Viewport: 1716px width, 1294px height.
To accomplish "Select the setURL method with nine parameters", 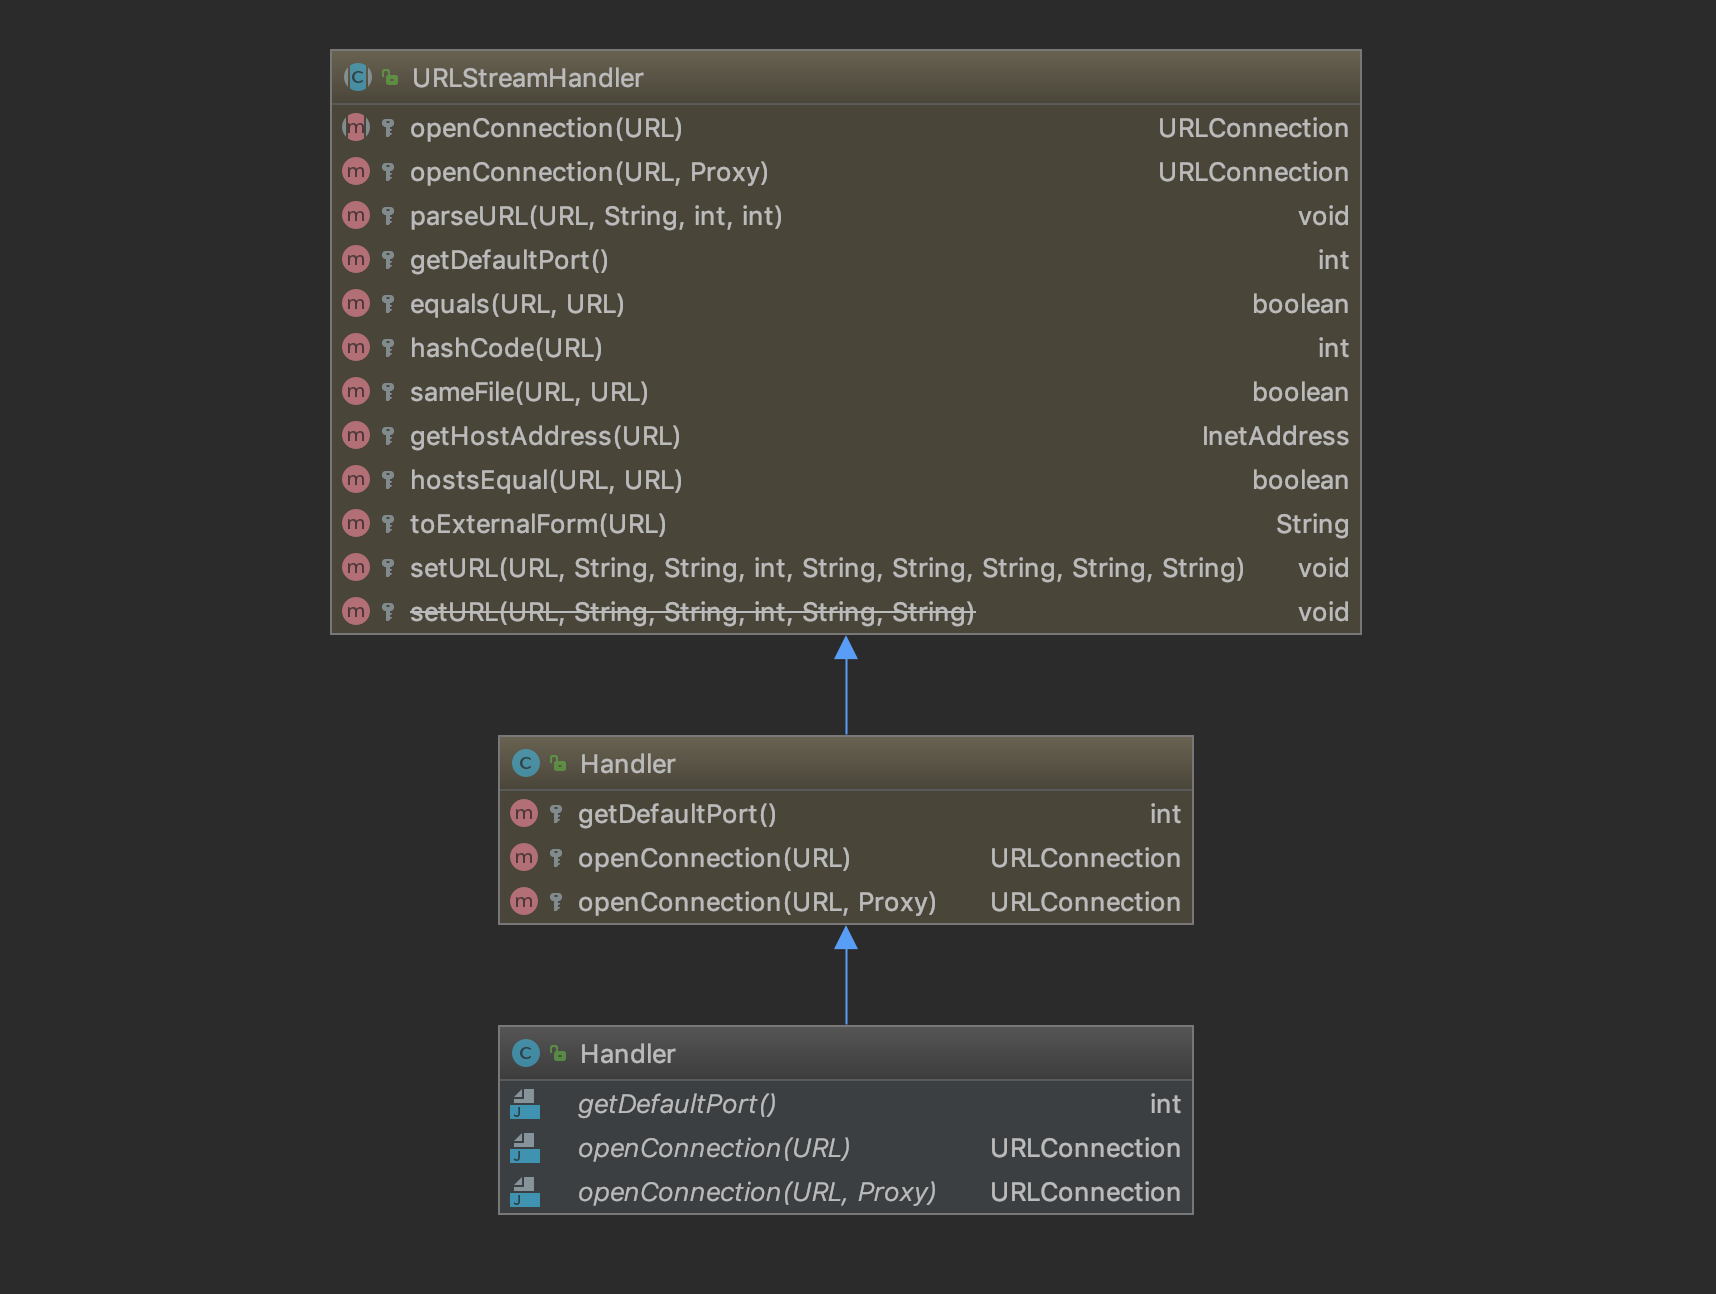I will (x=827, y=568).
